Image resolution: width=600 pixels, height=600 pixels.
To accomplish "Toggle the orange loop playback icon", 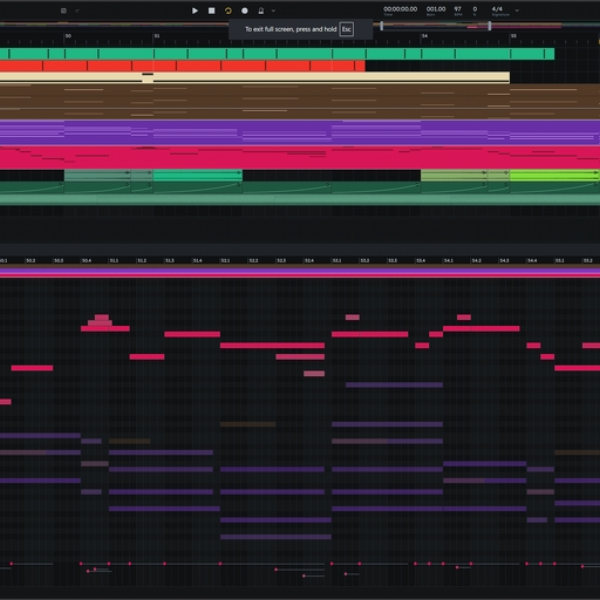I will (x=228, y=11).
